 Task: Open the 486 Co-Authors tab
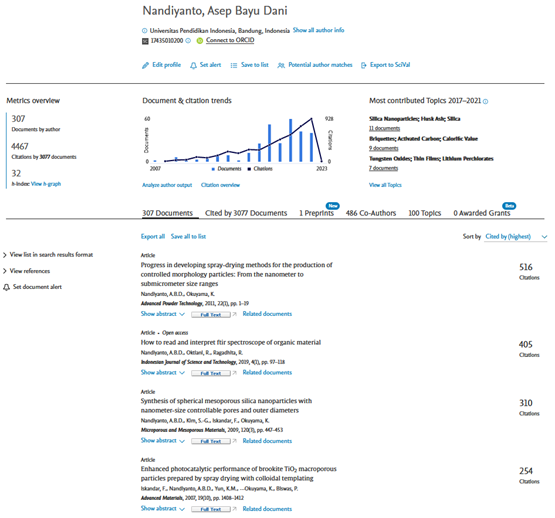click(371, 213)
